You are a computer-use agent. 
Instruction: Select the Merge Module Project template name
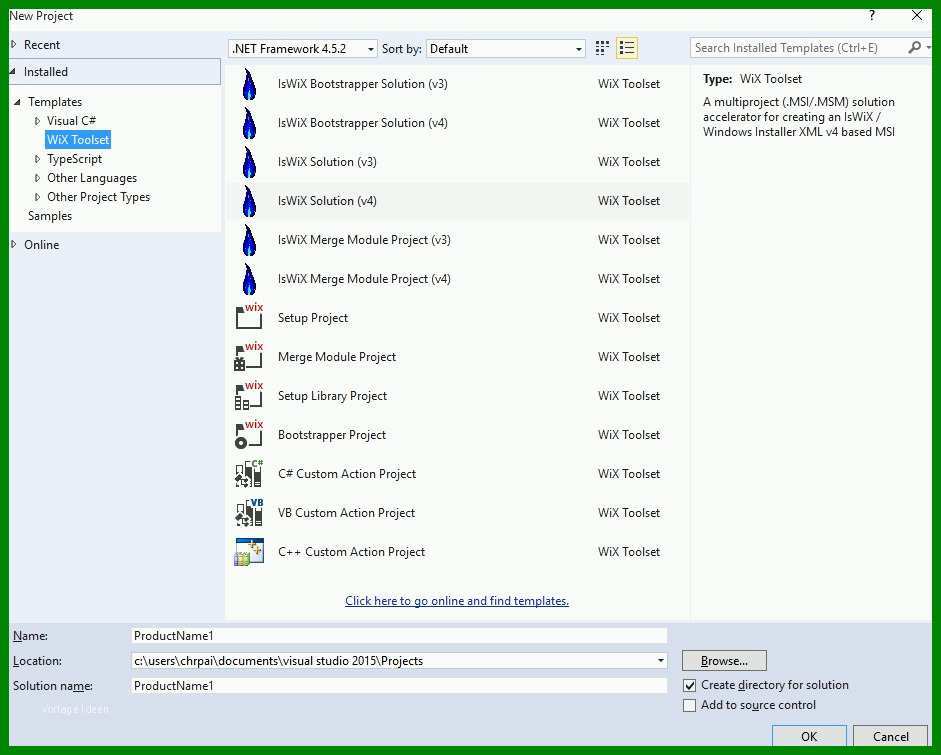[x=337, y=356]
